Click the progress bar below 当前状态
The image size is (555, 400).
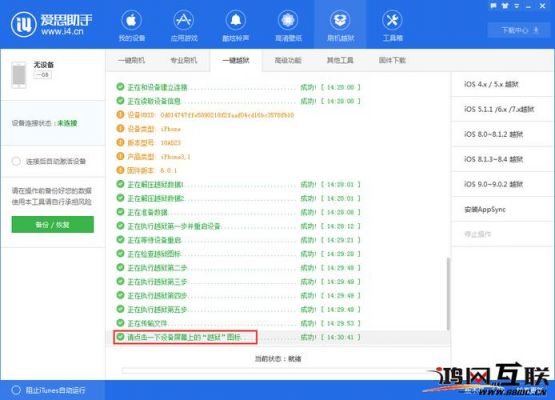(x=278, y=370)
